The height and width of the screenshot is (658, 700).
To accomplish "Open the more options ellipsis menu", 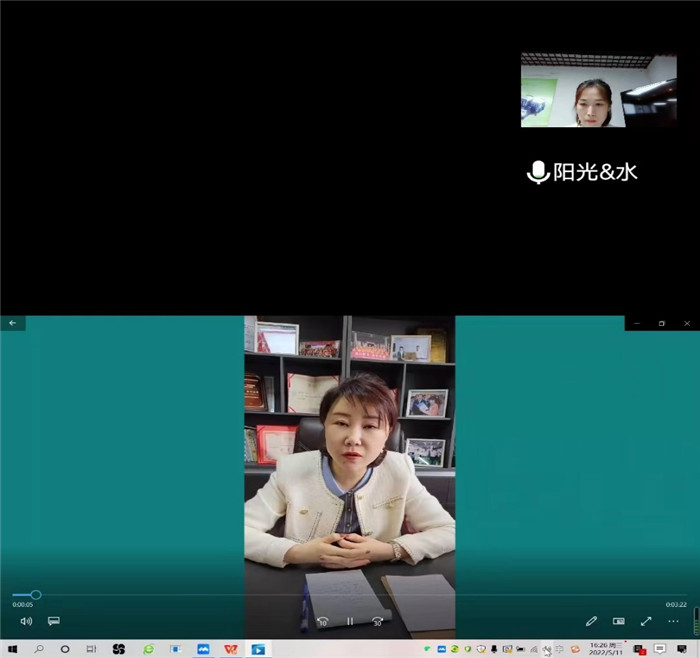I will (674, 621).
